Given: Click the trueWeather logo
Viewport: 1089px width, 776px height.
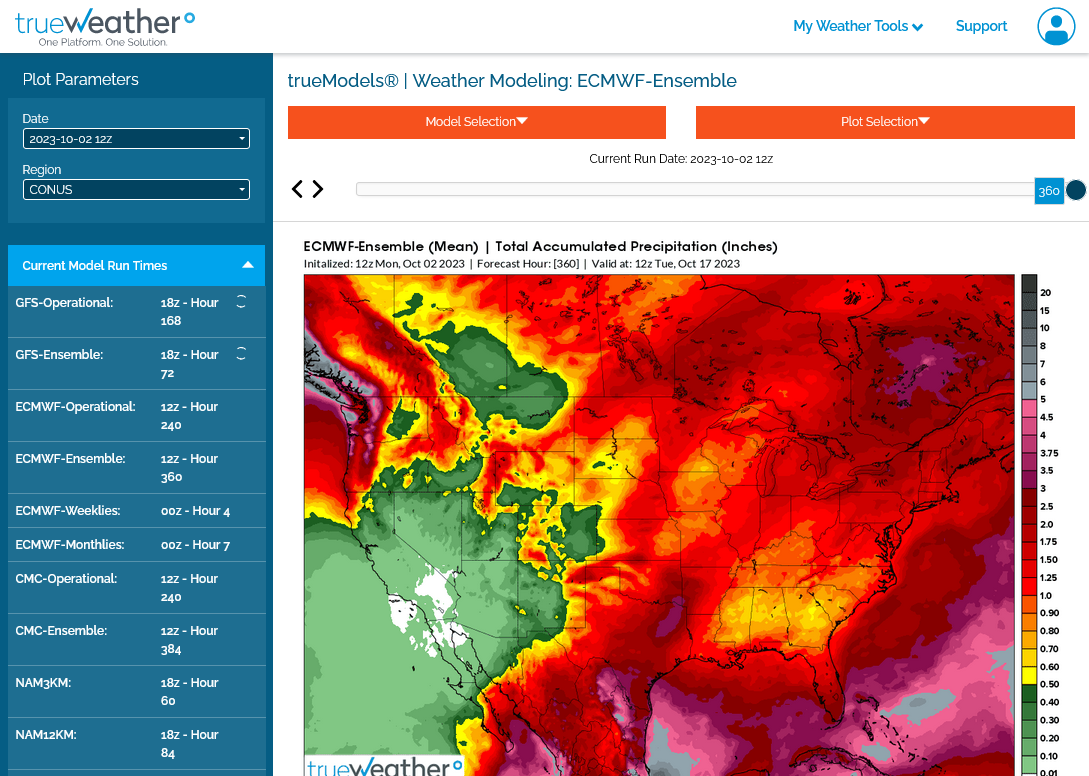Looking at the screenshot, I should 105,27.
